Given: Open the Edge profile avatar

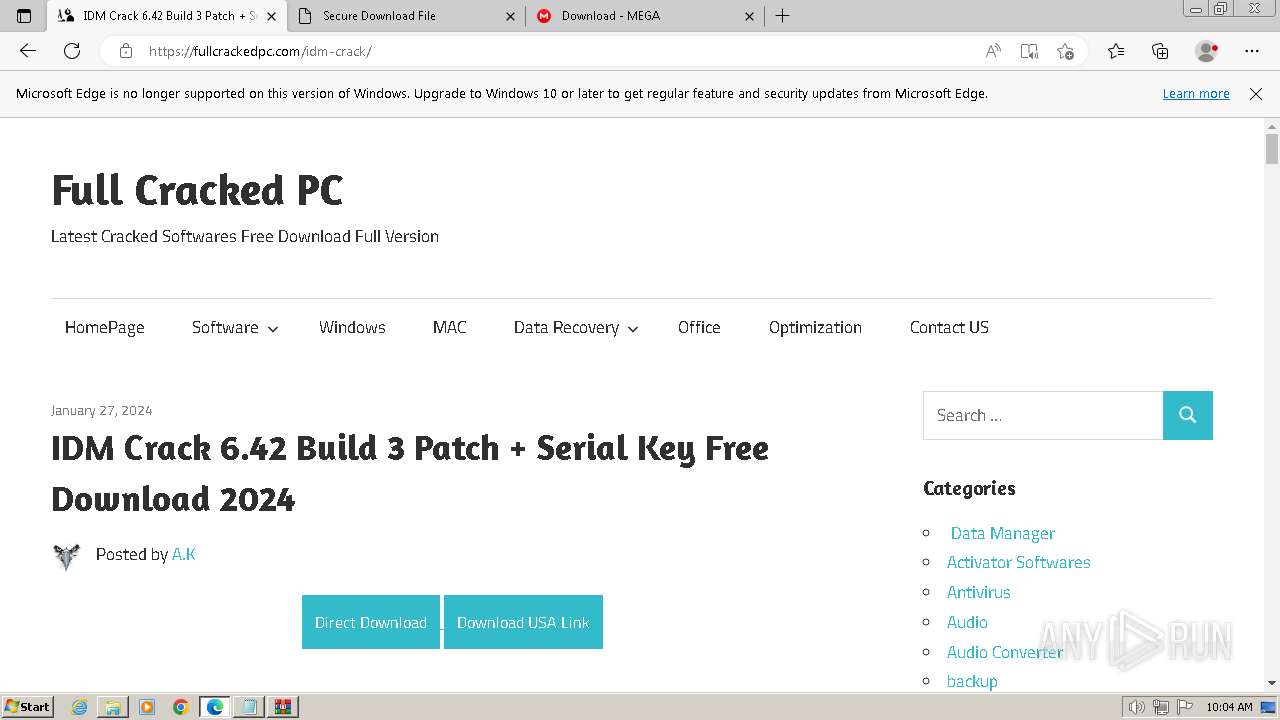Looking at the screenshot, I should point(1207,51).
